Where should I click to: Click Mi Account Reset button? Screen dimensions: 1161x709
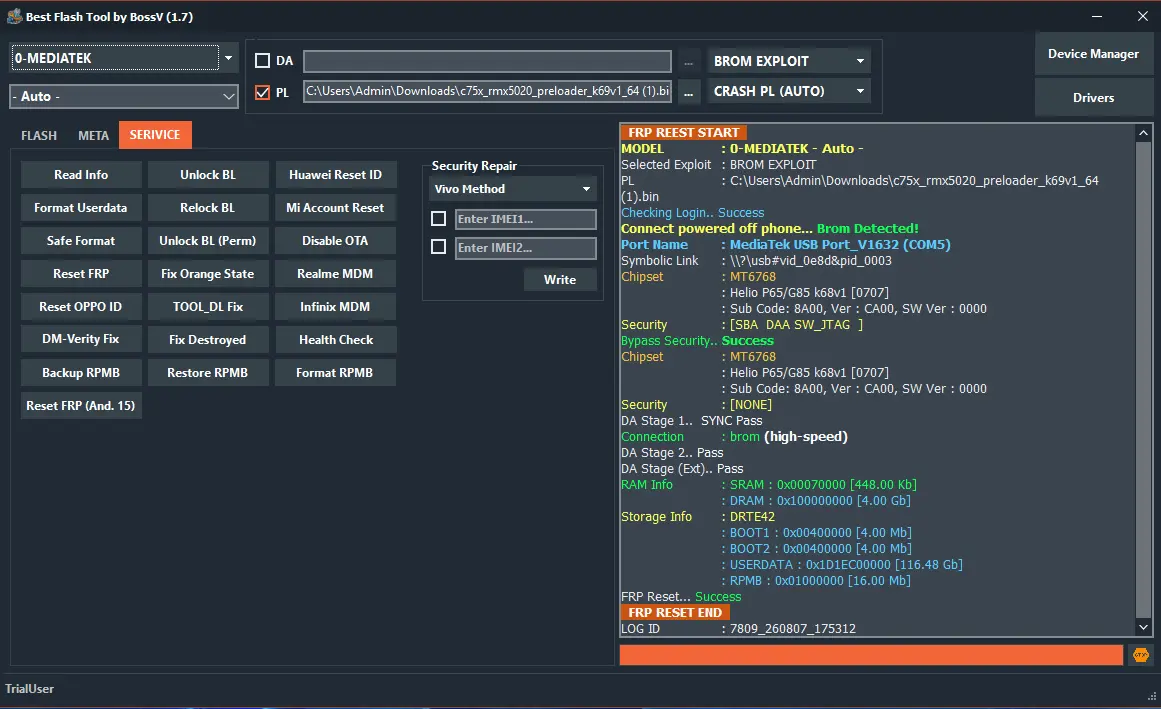tap(335, 208)
